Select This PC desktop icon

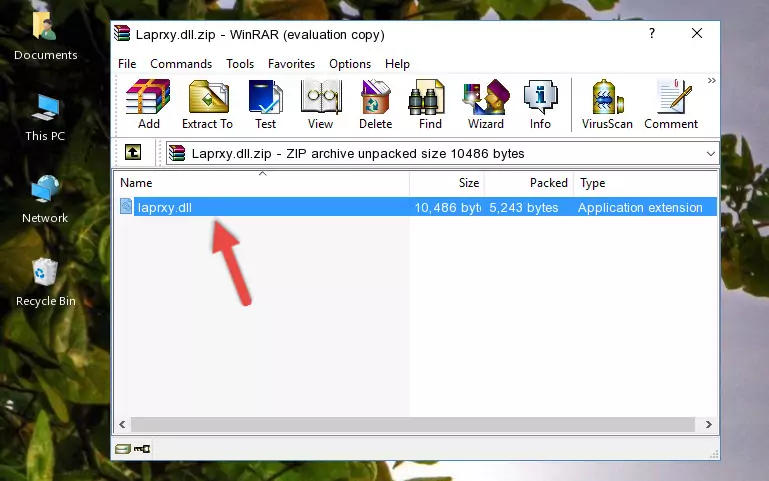tap(45, 118)
